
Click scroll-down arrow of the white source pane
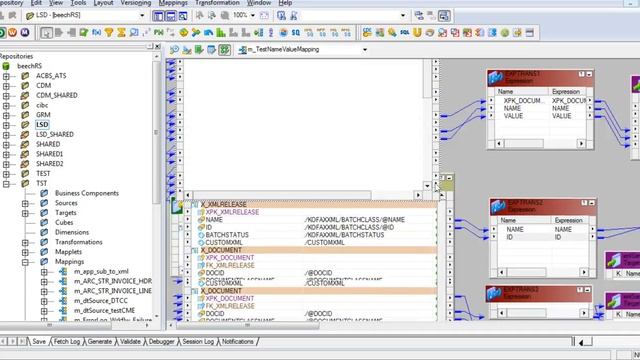(x=427, y=186)
